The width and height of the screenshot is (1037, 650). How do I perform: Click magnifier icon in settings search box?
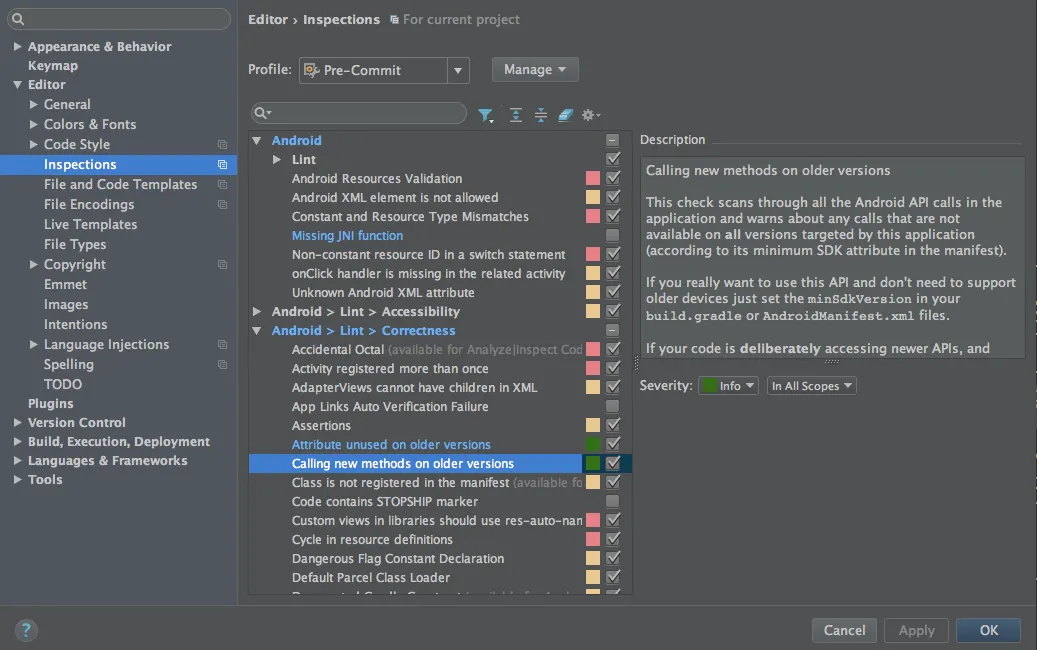click(19, 19)
